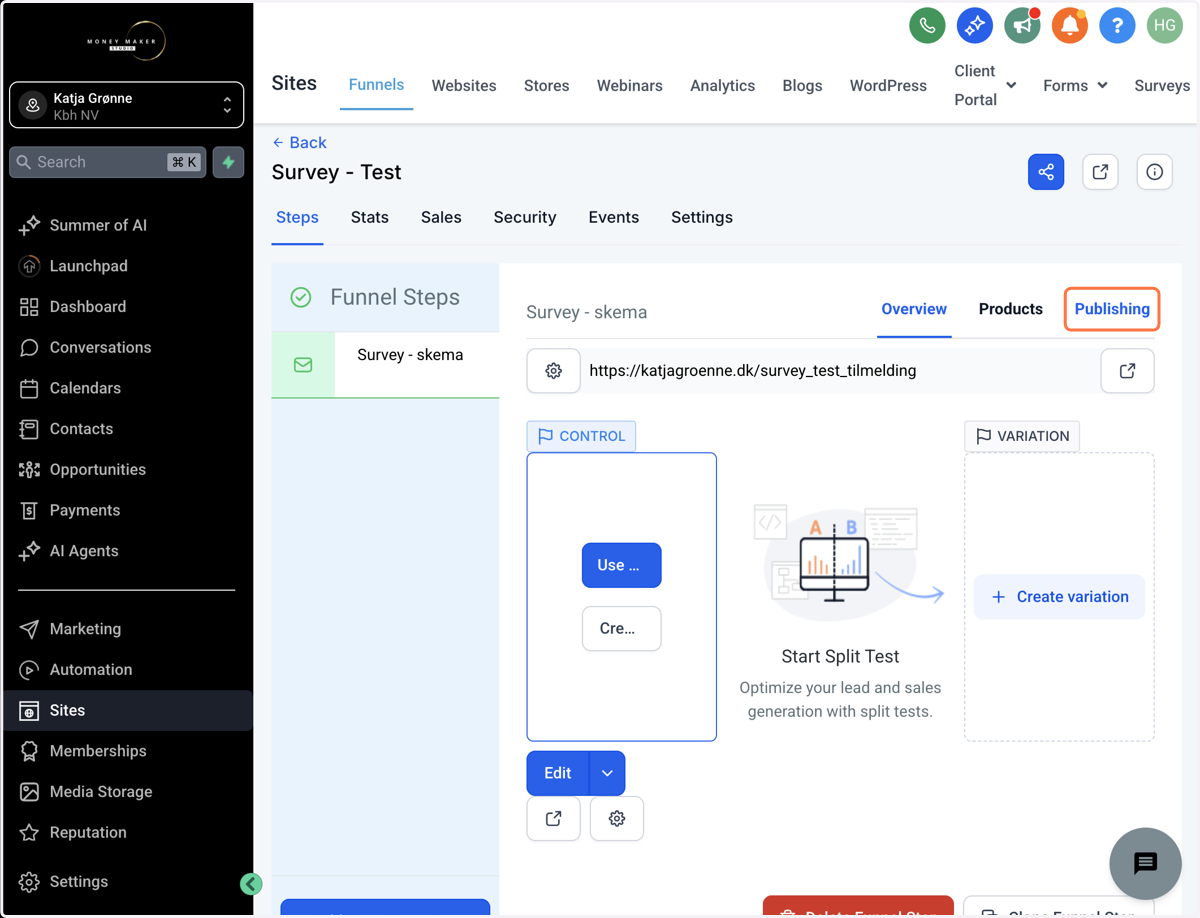Open Summer of AI in sidebar

click(x=98, y=225)
